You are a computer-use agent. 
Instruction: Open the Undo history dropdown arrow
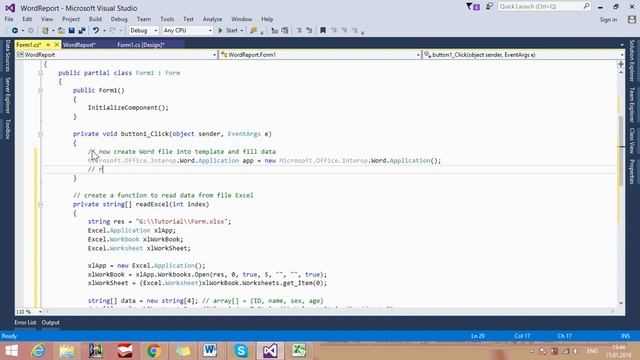pos(104,31)
